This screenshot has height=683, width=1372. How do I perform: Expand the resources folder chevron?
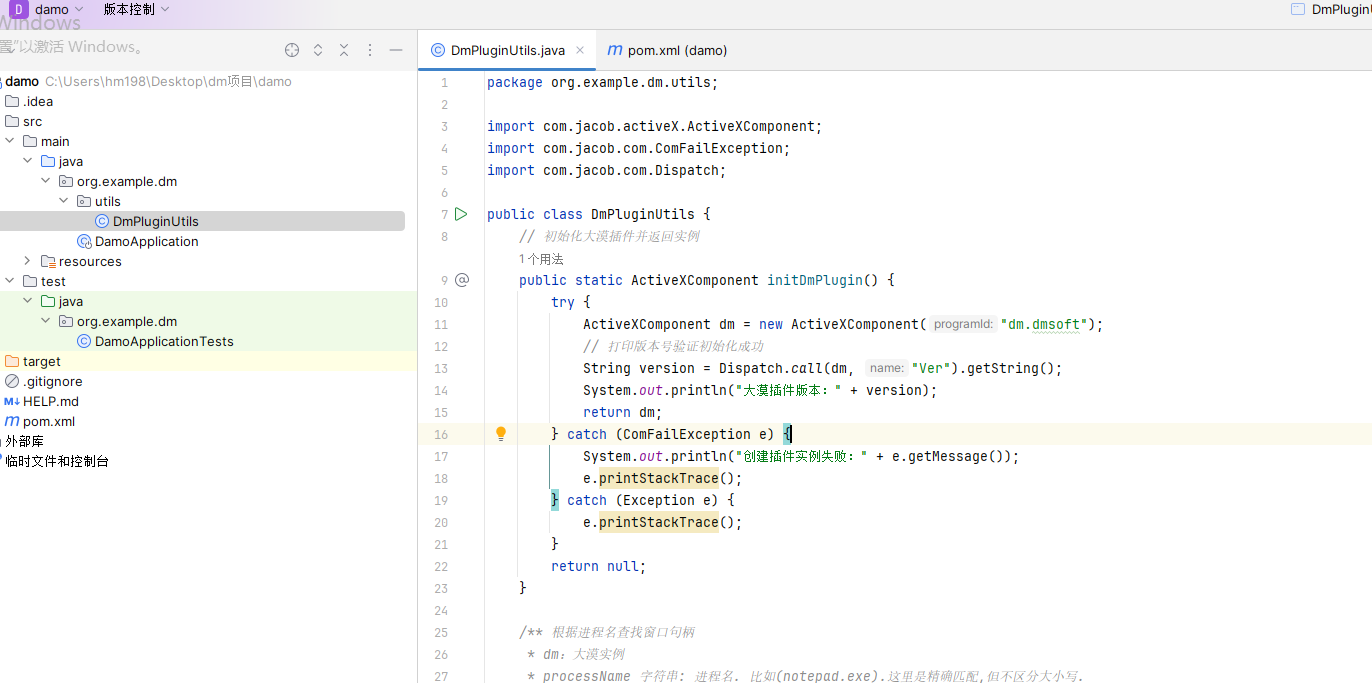point(28,261)
